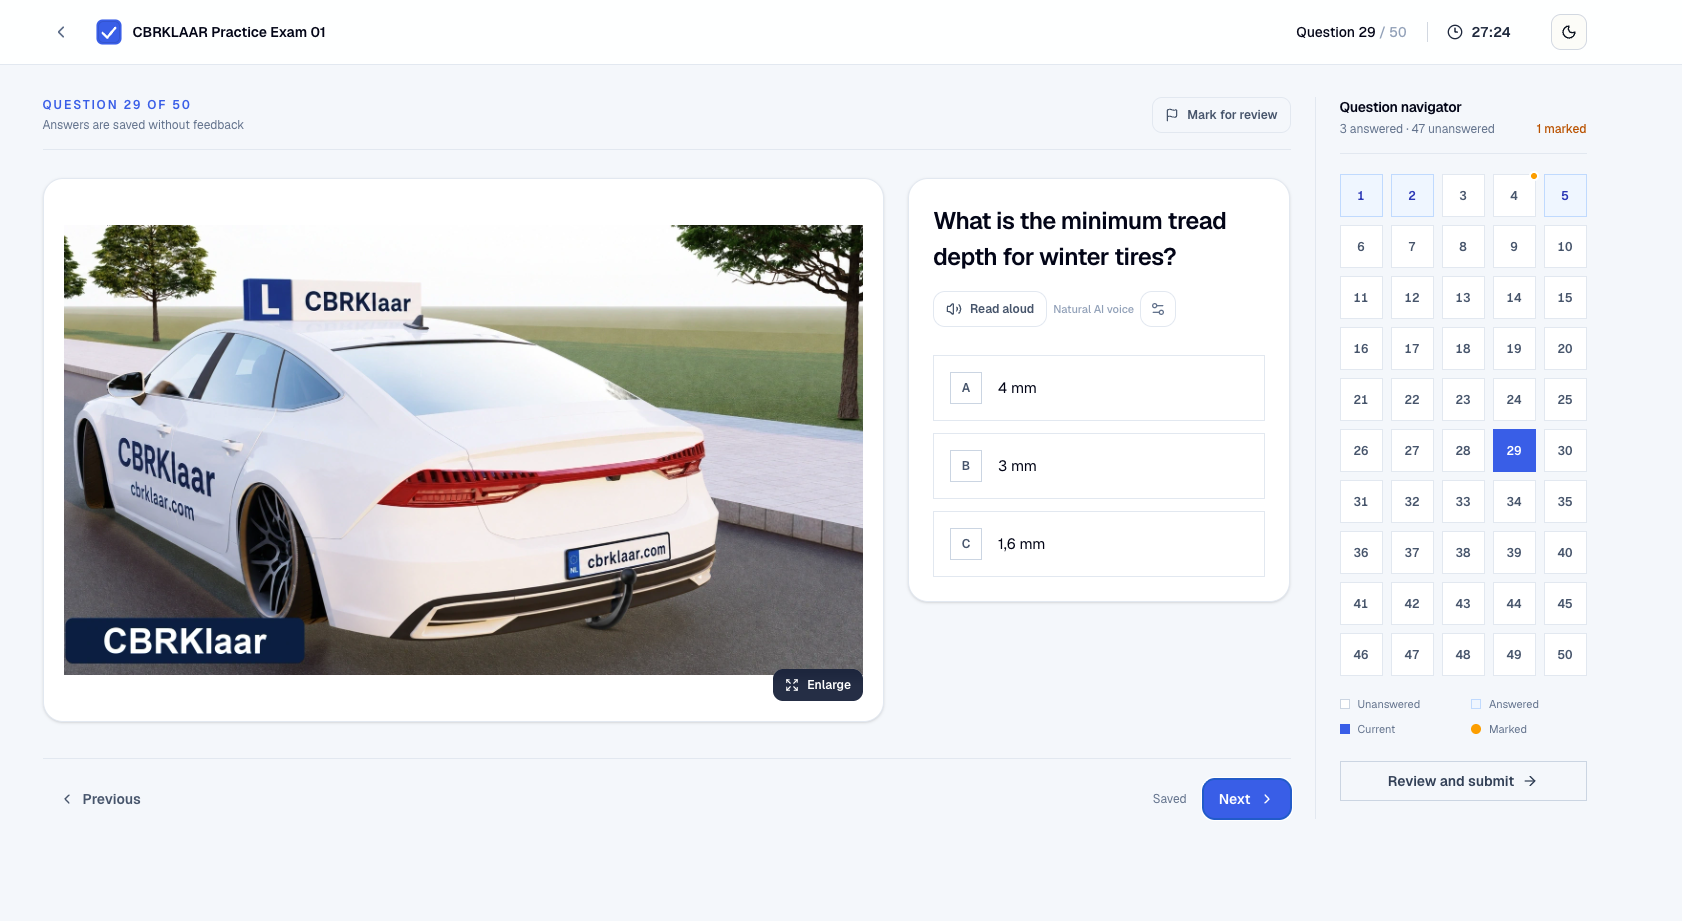Screen dimensions: 1682x921
Task: Click the 'Natural AI voice' label
Action: tap(1093, 310)
